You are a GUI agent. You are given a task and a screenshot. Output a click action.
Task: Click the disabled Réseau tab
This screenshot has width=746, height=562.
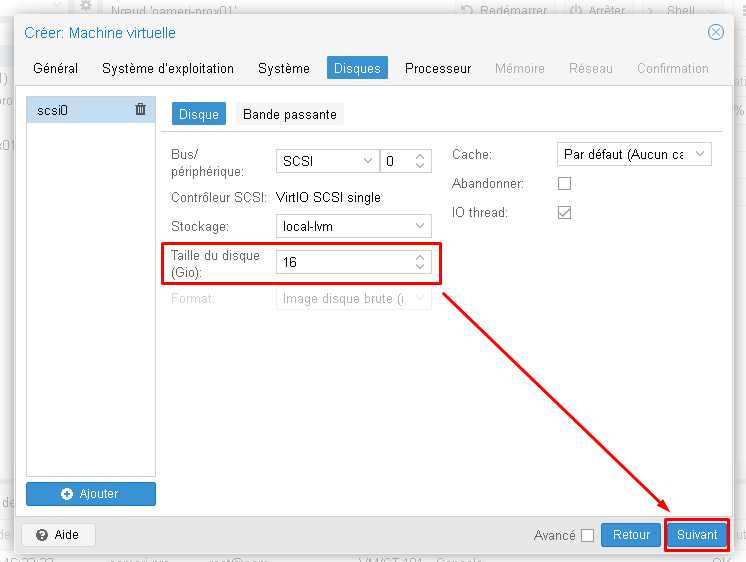click(590, 68)
